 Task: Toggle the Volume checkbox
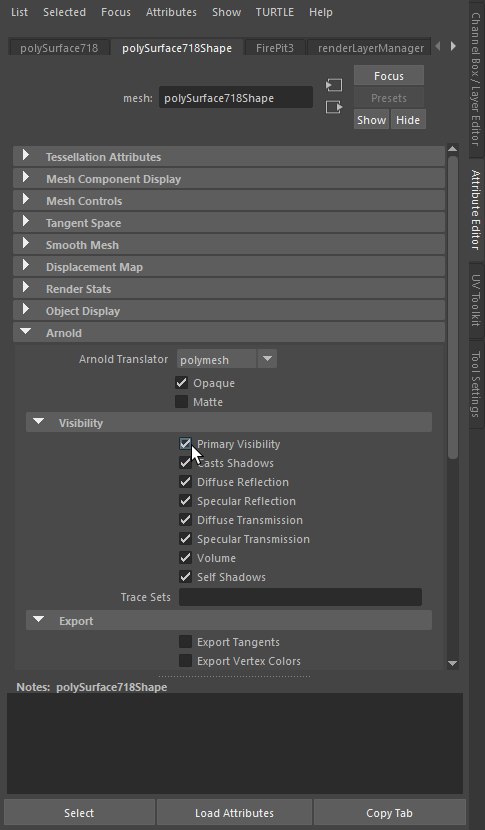185,558
